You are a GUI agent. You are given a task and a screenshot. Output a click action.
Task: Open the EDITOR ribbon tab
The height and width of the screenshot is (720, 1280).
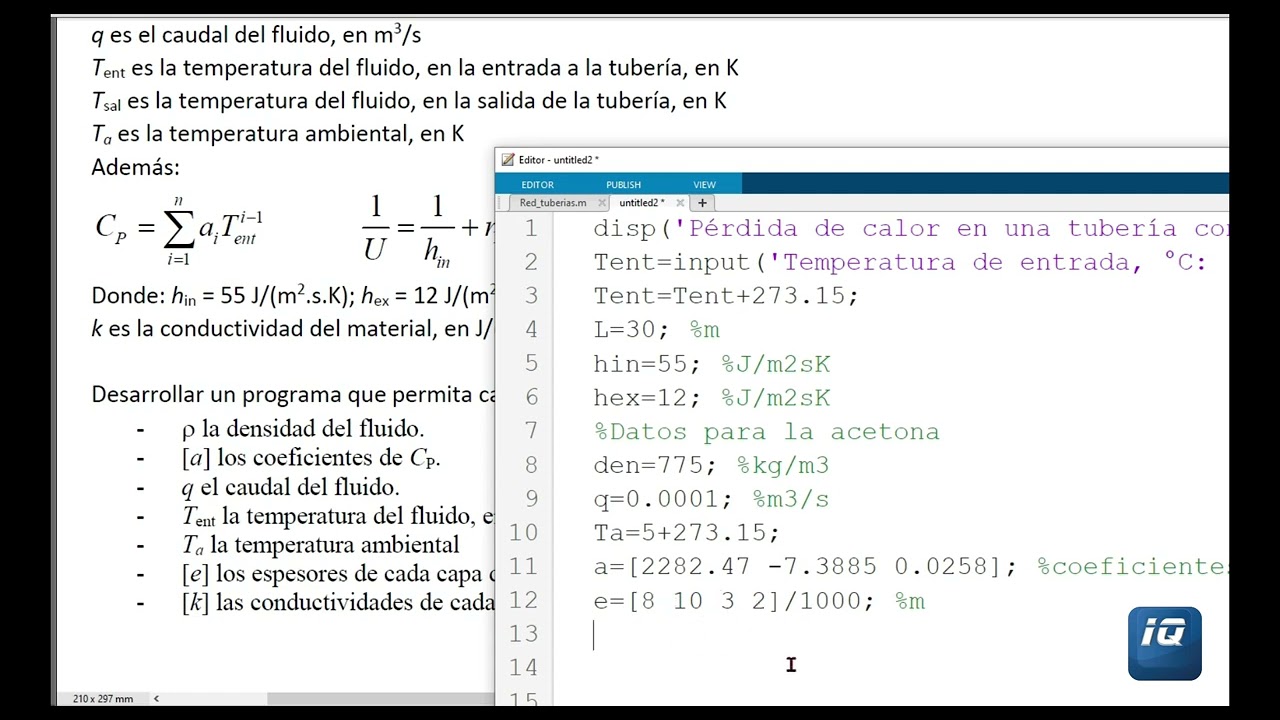click(x=537, y=184)
